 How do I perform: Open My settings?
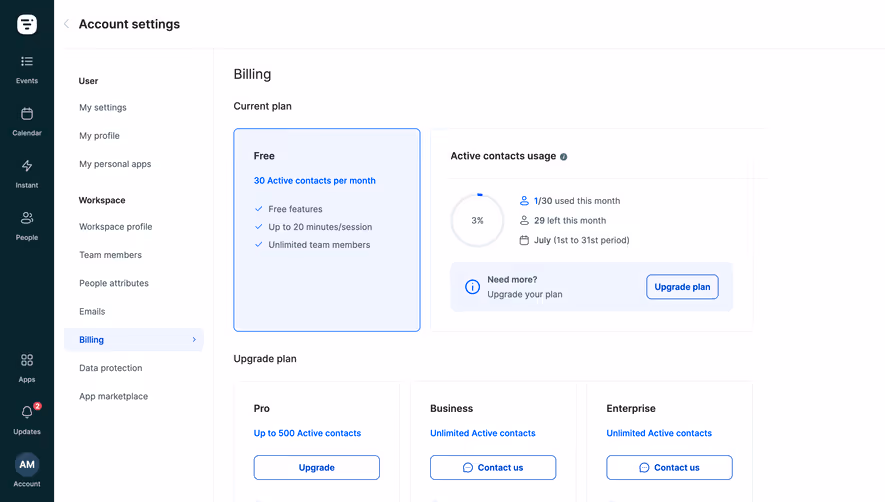(103, 107)
